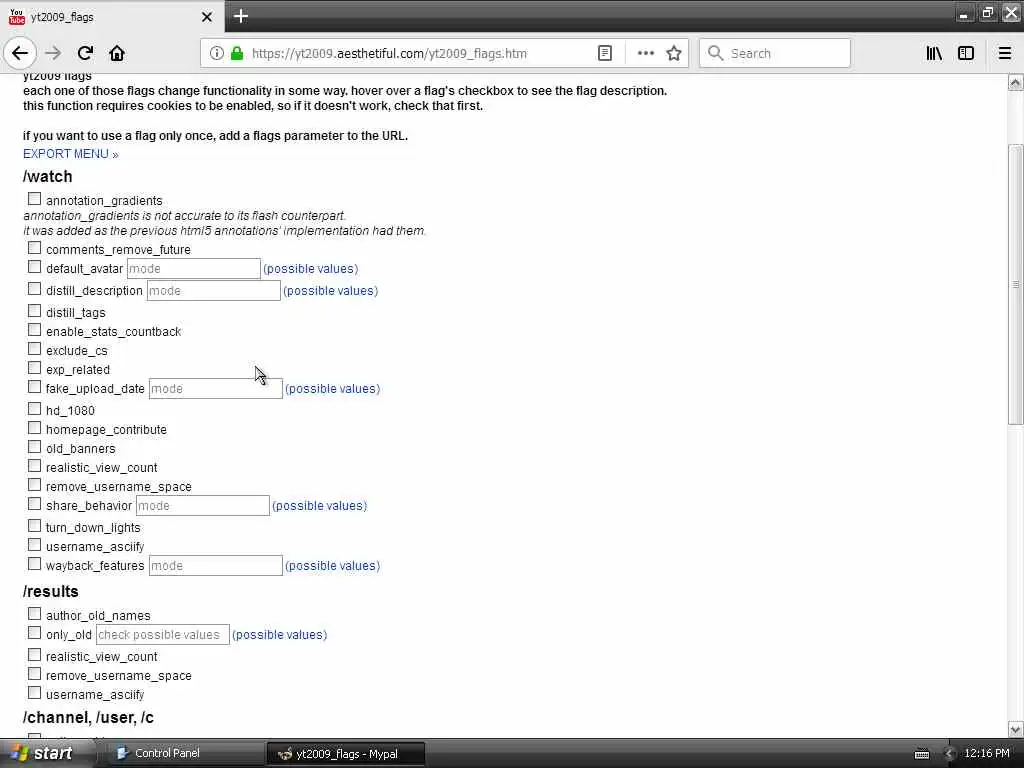
Task: Check the hd_1080 flag
Action: pyautogui.click(x=35, y=409)
